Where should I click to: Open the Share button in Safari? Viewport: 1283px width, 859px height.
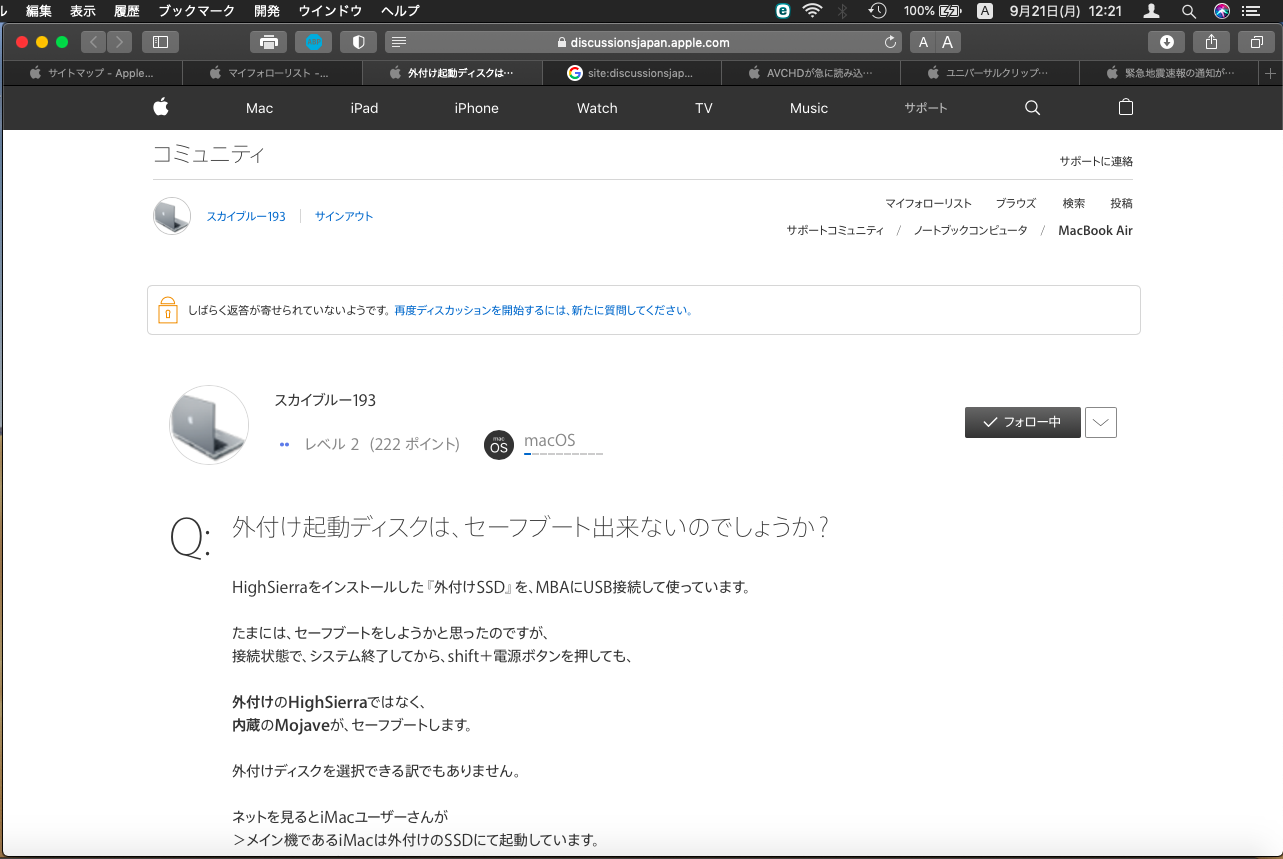1211,42
